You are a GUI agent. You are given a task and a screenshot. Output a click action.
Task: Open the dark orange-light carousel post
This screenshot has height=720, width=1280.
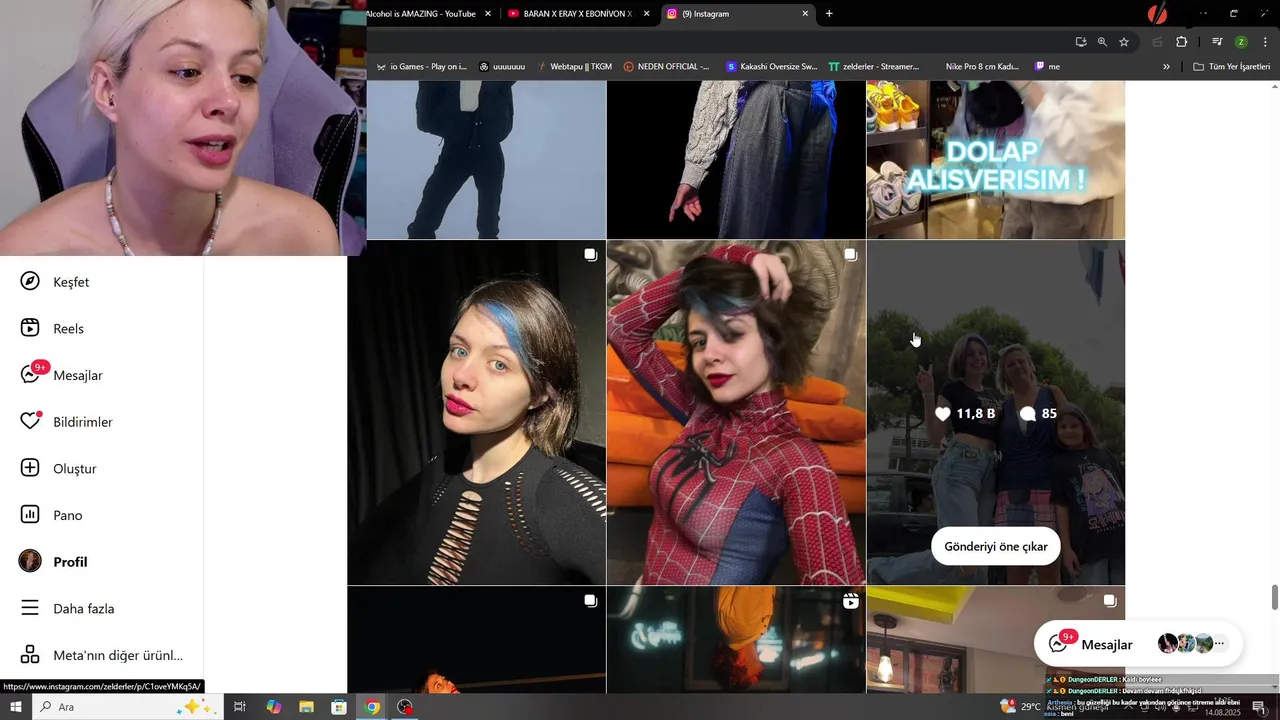(x=476, y=640)
